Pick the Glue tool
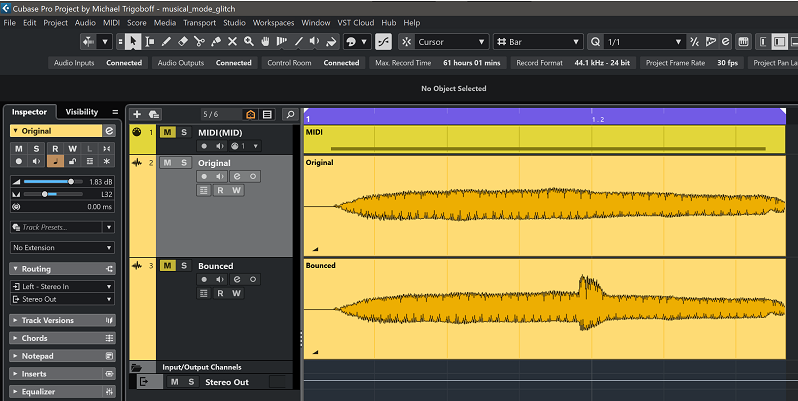The height and width of the screenshot is (401, 798). point(216,42)
